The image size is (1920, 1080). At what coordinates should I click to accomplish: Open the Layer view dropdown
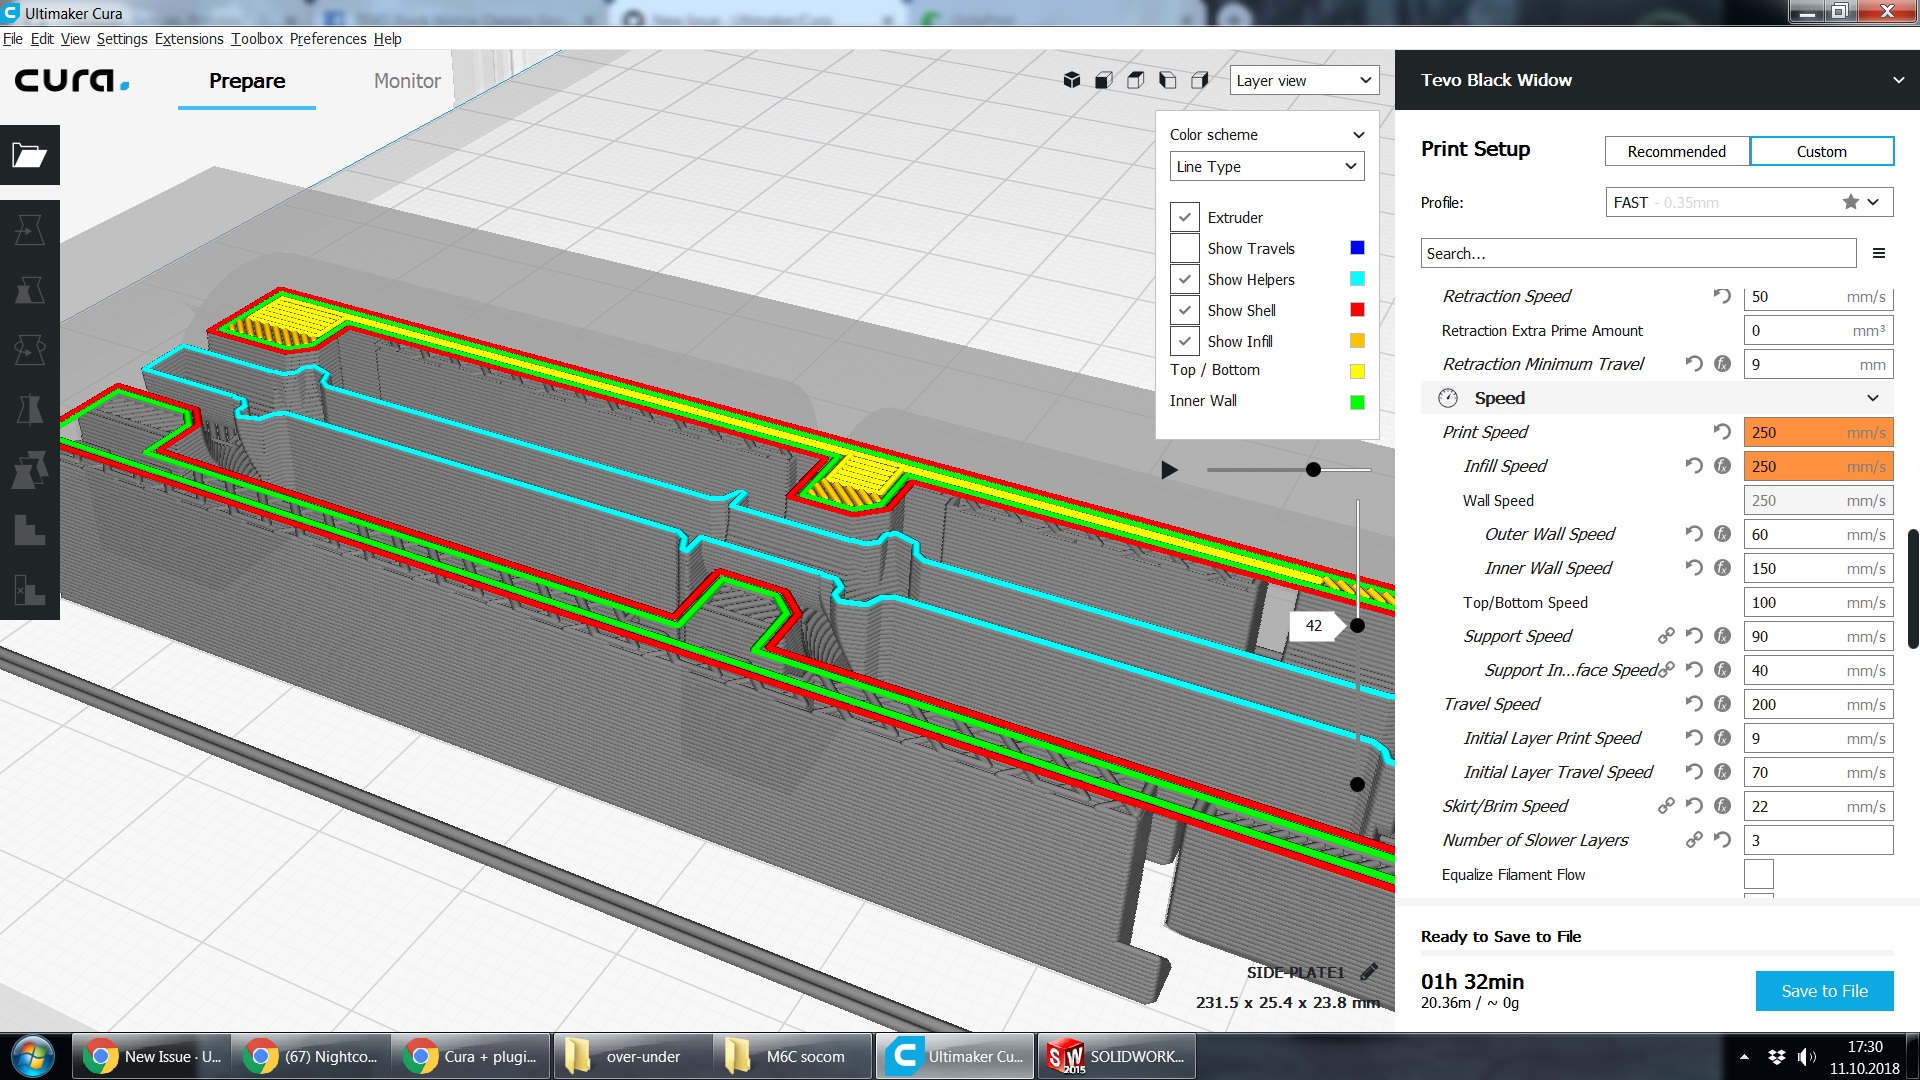point(1304,80)
